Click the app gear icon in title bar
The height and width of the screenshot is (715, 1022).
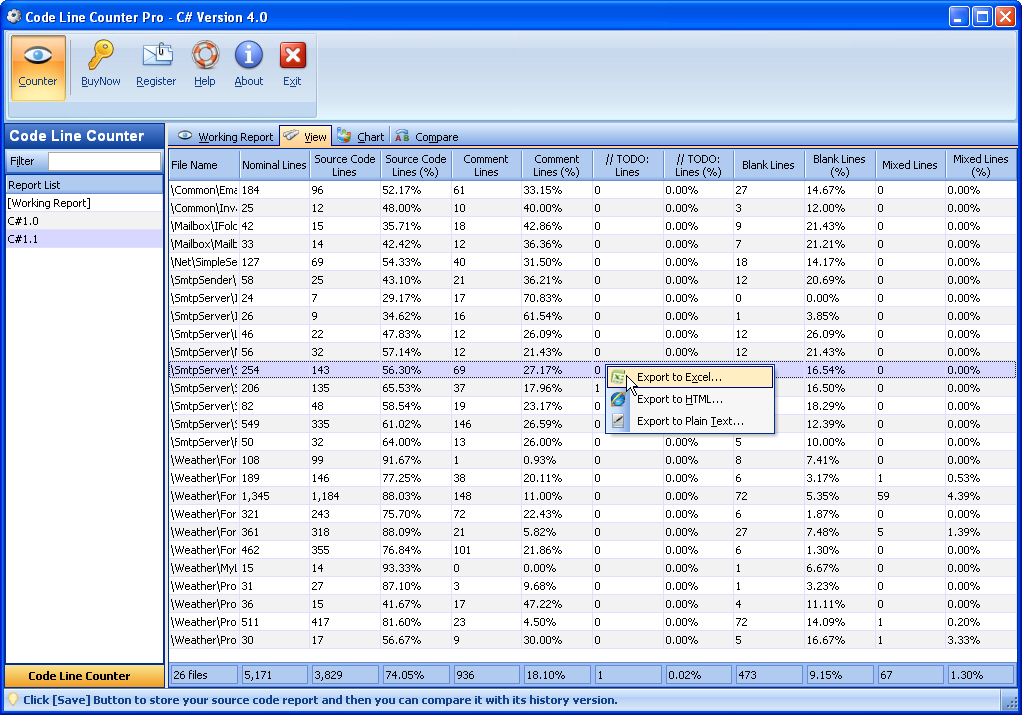[13, 16]
